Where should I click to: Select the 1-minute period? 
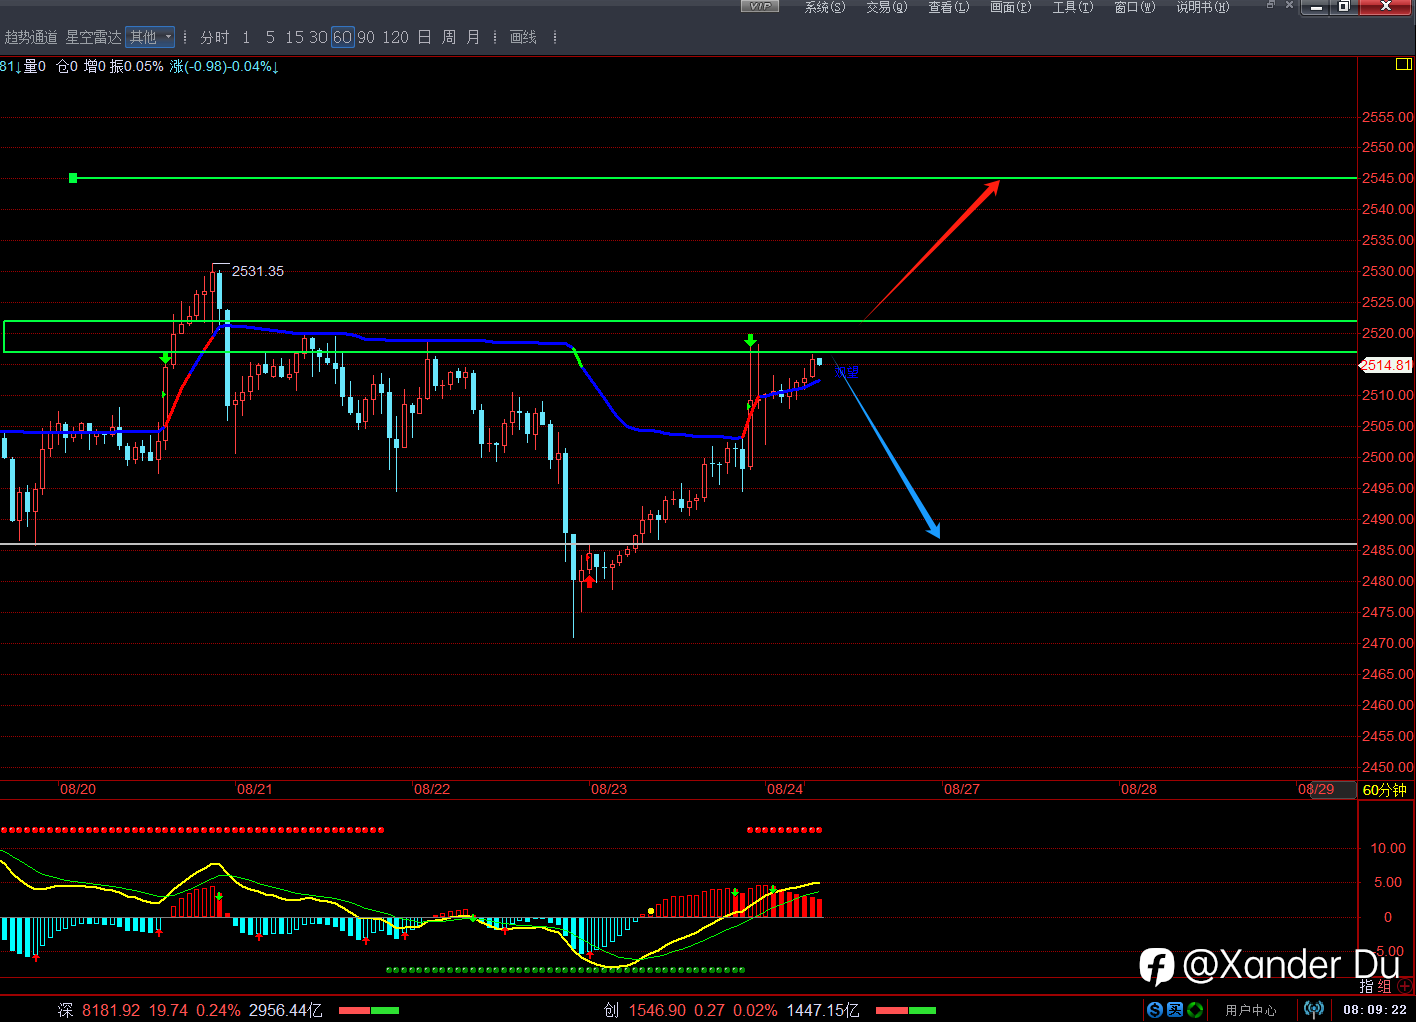(x=246, y=37)
